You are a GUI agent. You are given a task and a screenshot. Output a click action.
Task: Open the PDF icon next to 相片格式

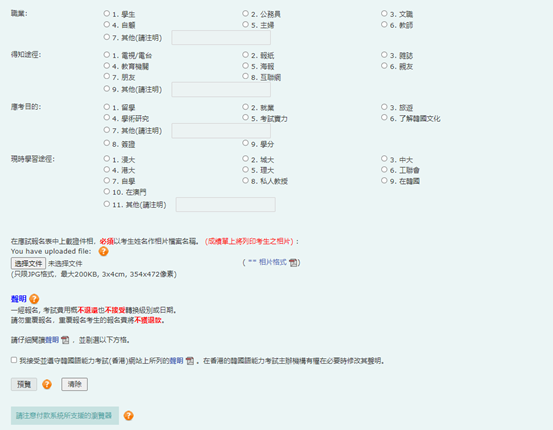(293, 262)
